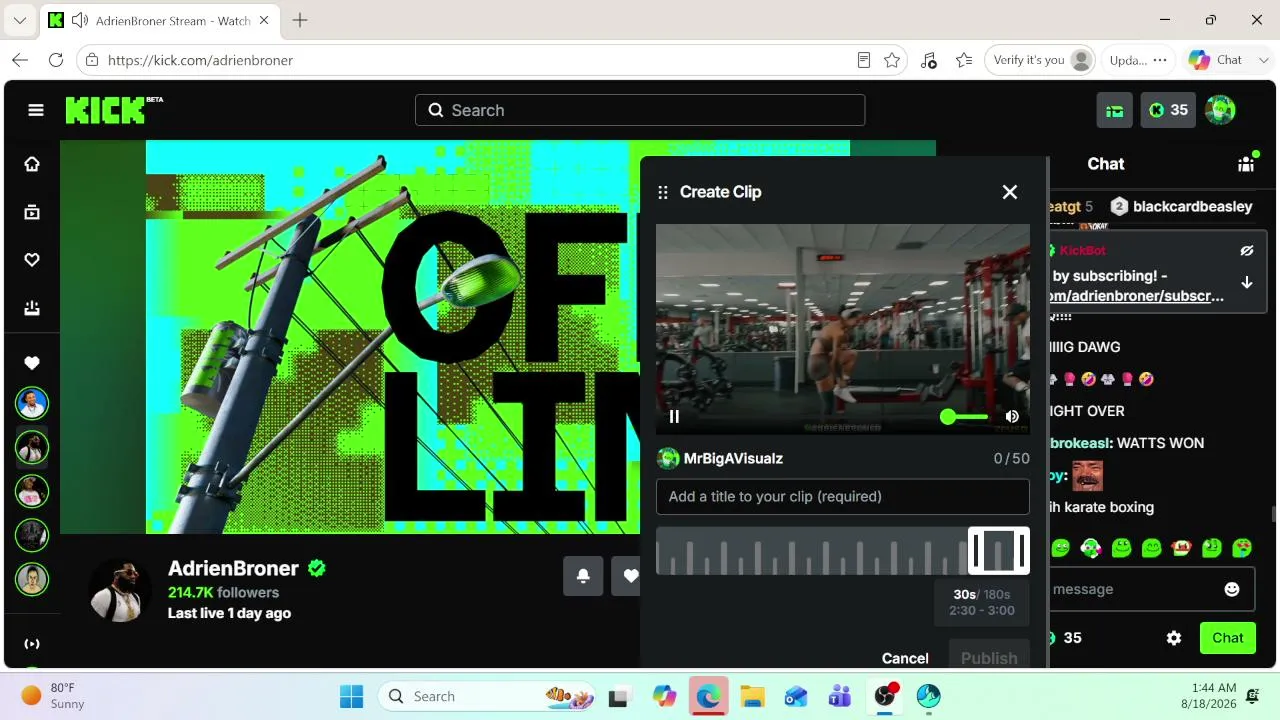Mute the clip preview speaker icon

[x=1012, y=417]
